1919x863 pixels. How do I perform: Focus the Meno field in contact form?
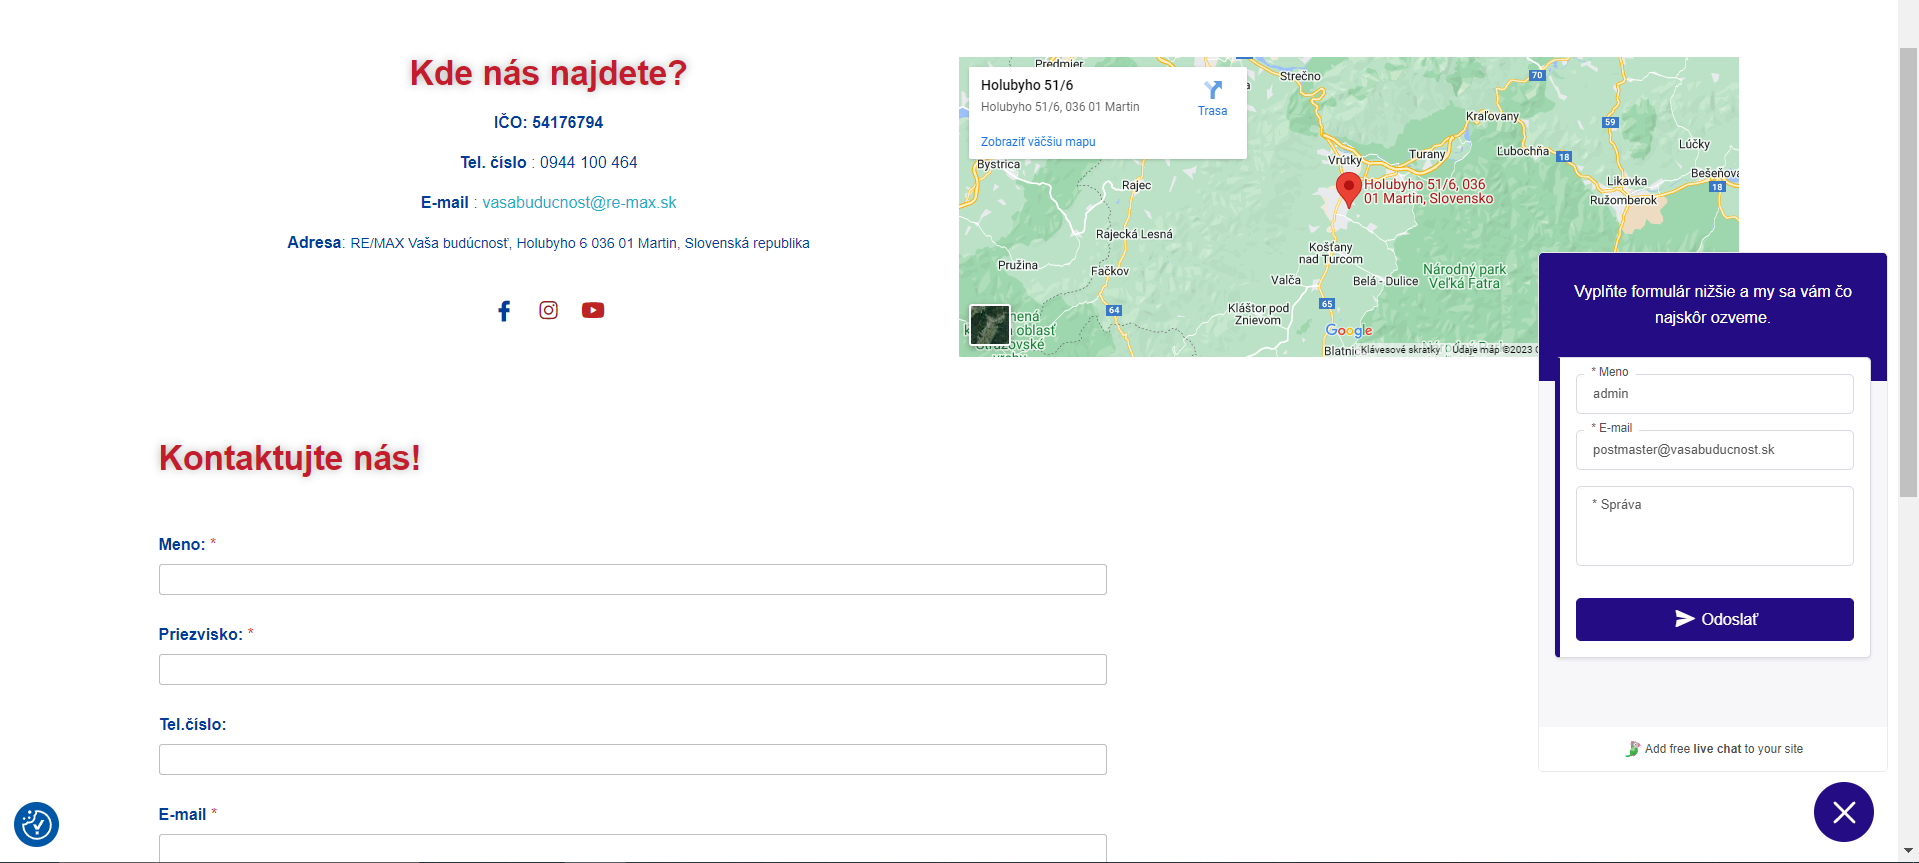(x=632, y=580)
